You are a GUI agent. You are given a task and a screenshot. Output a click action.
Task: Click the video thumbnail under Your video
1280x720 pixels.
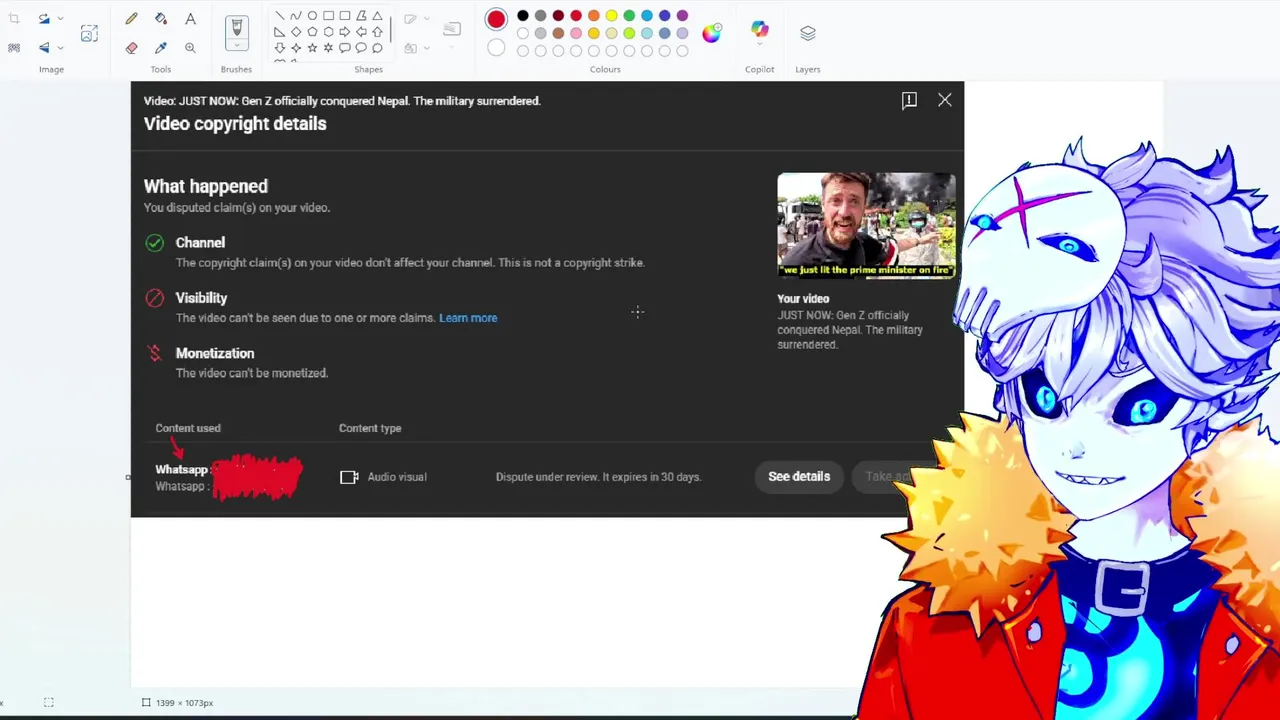pyautogui.click(x=866, y=225)
